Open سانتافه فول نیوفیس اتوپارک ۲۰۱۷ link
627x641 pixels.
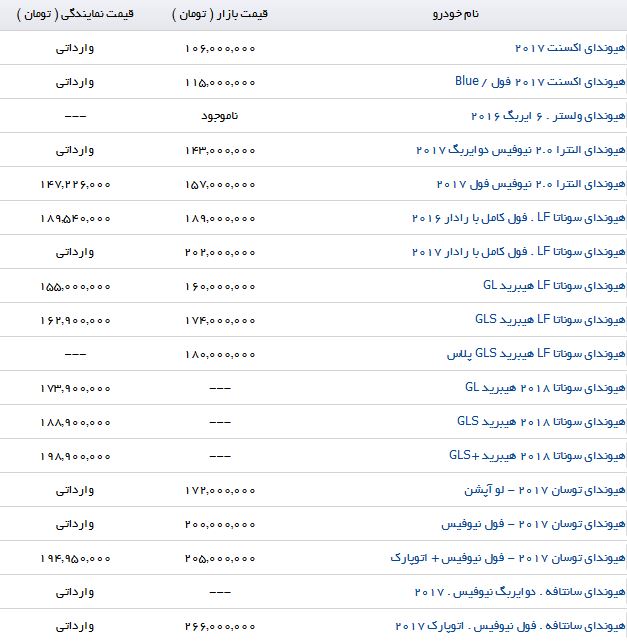[510, 626]
